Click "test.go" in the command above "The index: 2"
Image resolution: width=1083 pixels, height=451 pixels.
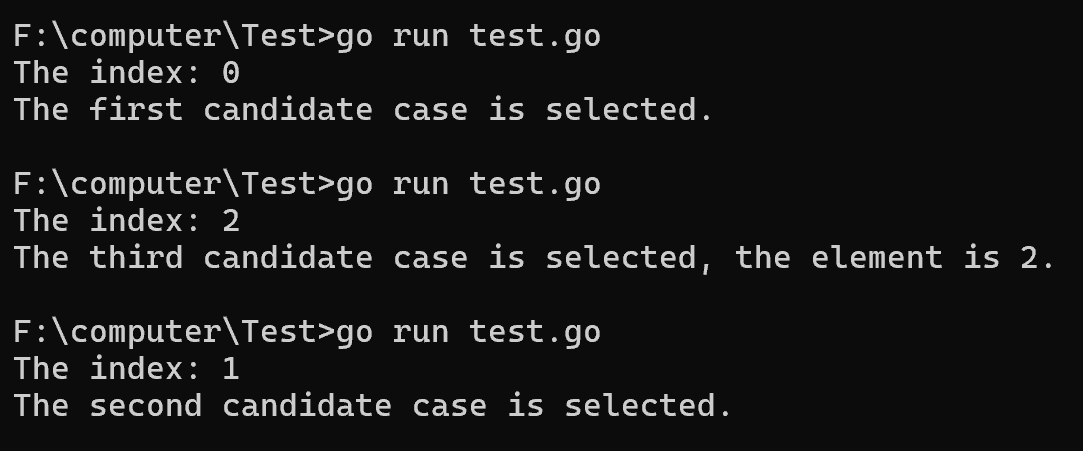click(x=535, y=184)
